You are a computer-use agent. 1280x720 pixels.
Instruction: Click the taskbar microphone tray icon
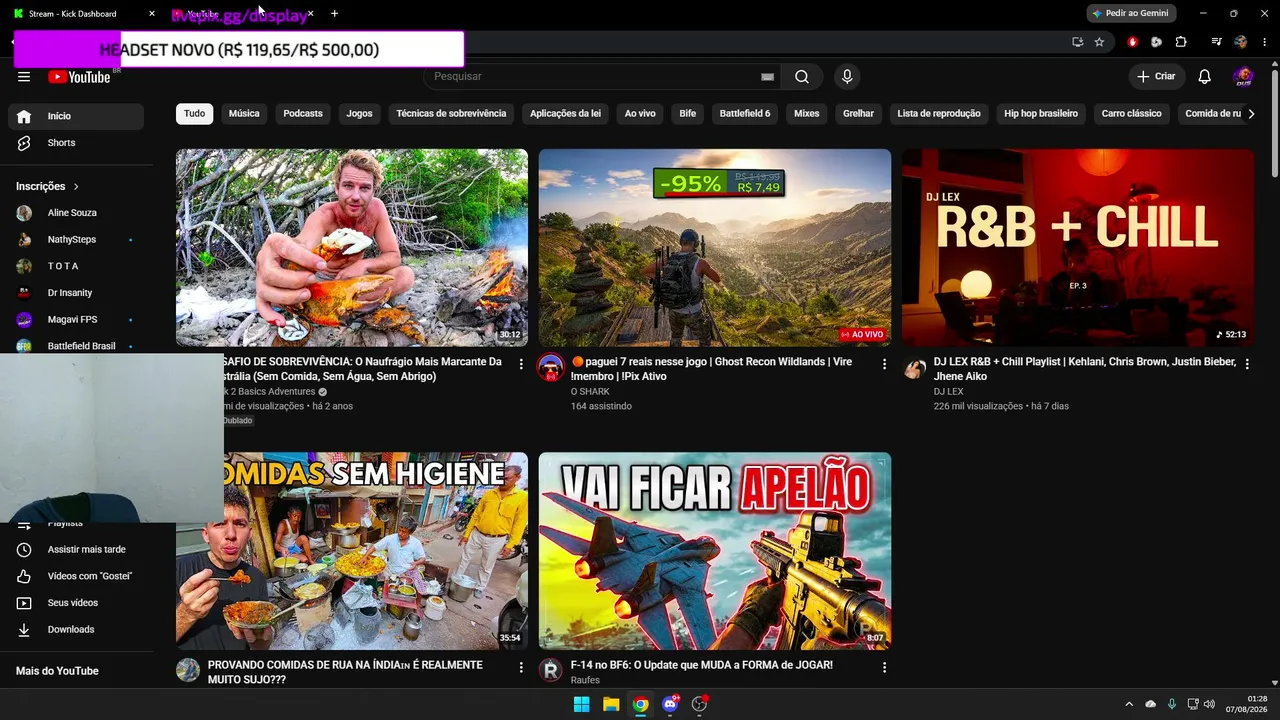tap(1172, 704)
